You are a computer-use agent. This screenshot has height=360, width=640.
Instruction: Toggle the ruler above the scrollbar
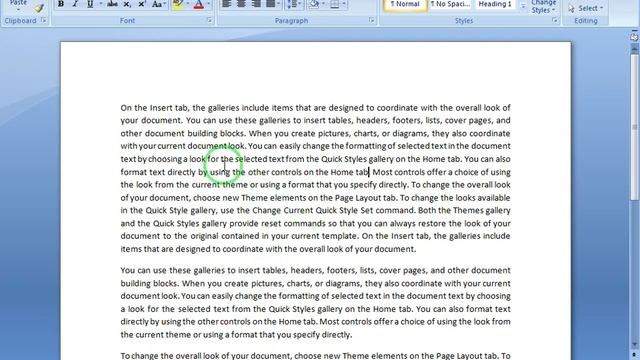coord(634,37)
